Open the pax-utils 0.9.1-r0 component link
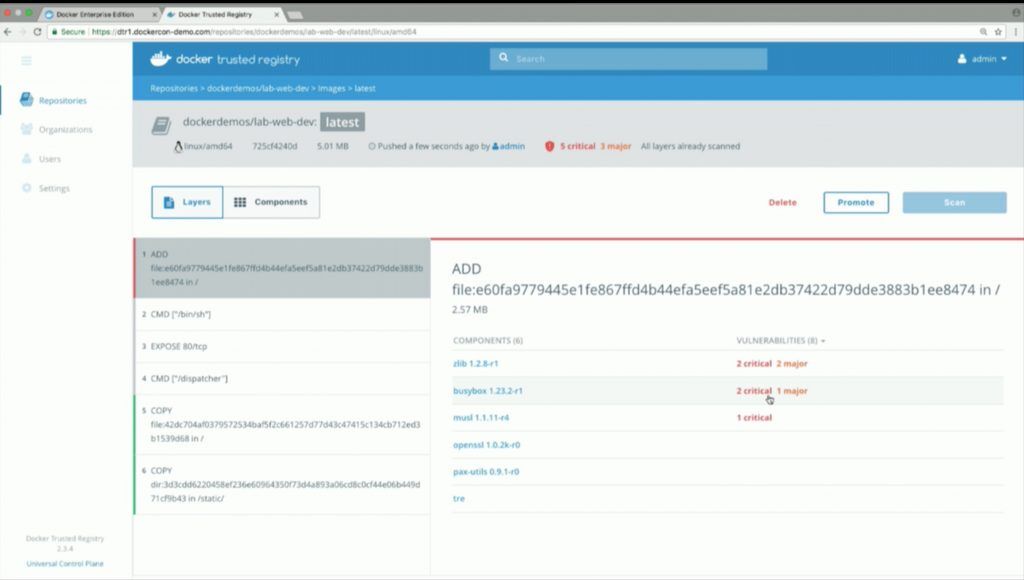Image resolution: width=1024 pixels, height=580 pixels. pos(486,472)
